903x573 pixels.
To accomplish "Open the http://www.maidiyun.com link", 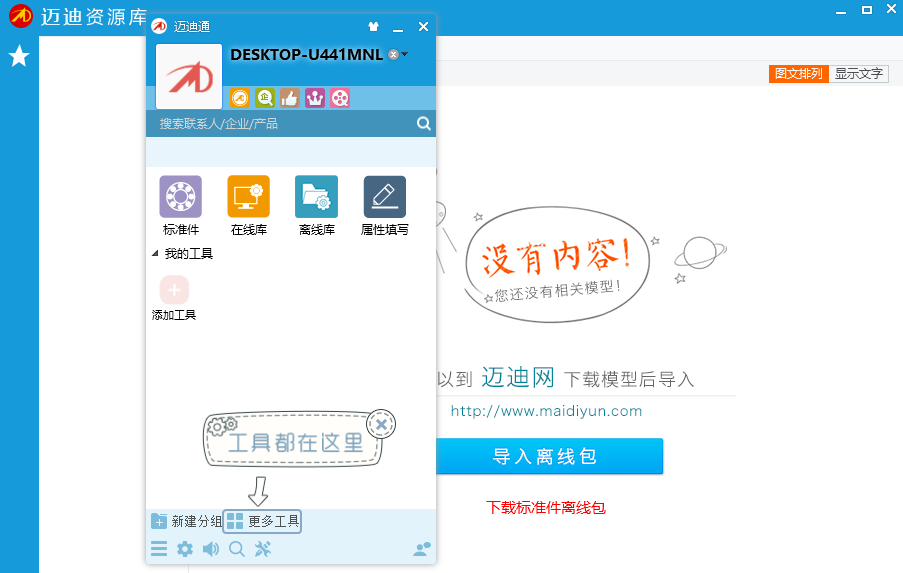I will 546,411.
